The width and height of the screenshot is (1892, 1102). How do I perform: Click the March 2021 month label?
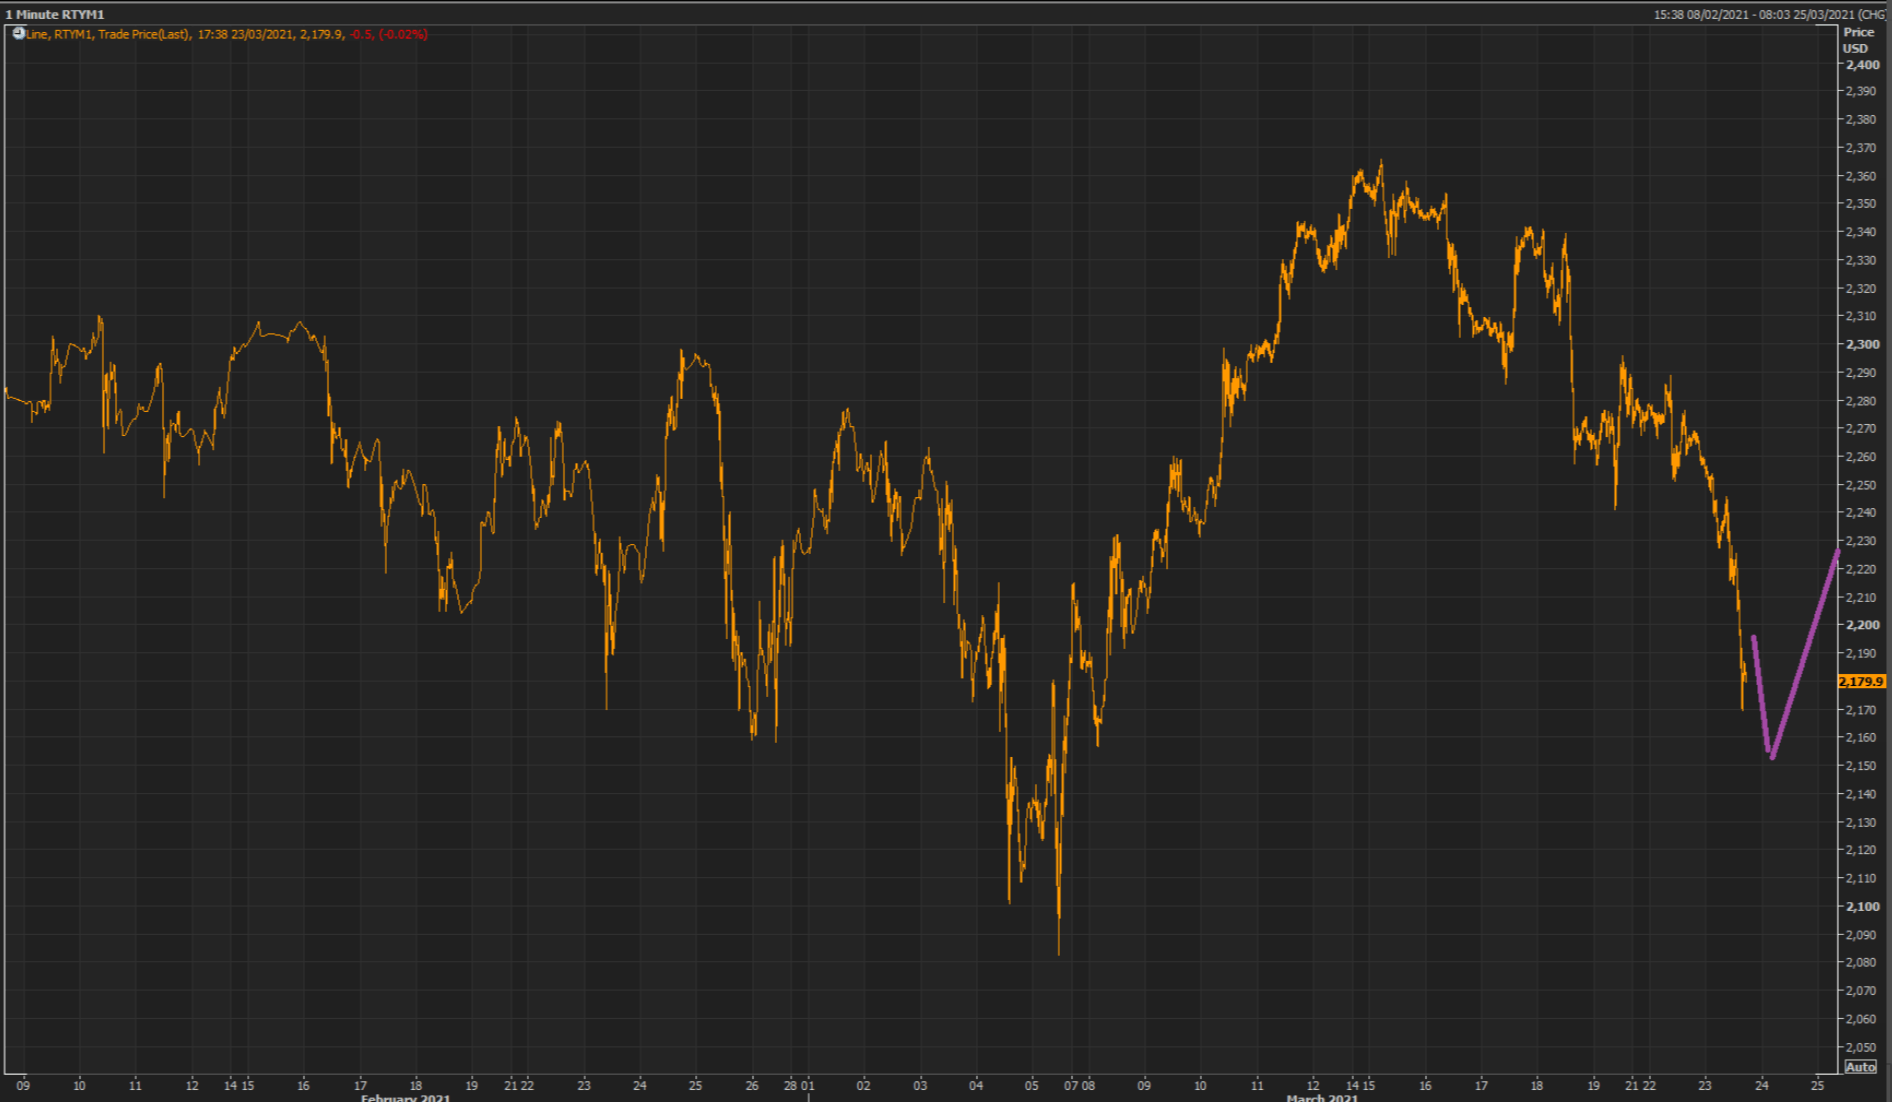click(1322, 1097)
